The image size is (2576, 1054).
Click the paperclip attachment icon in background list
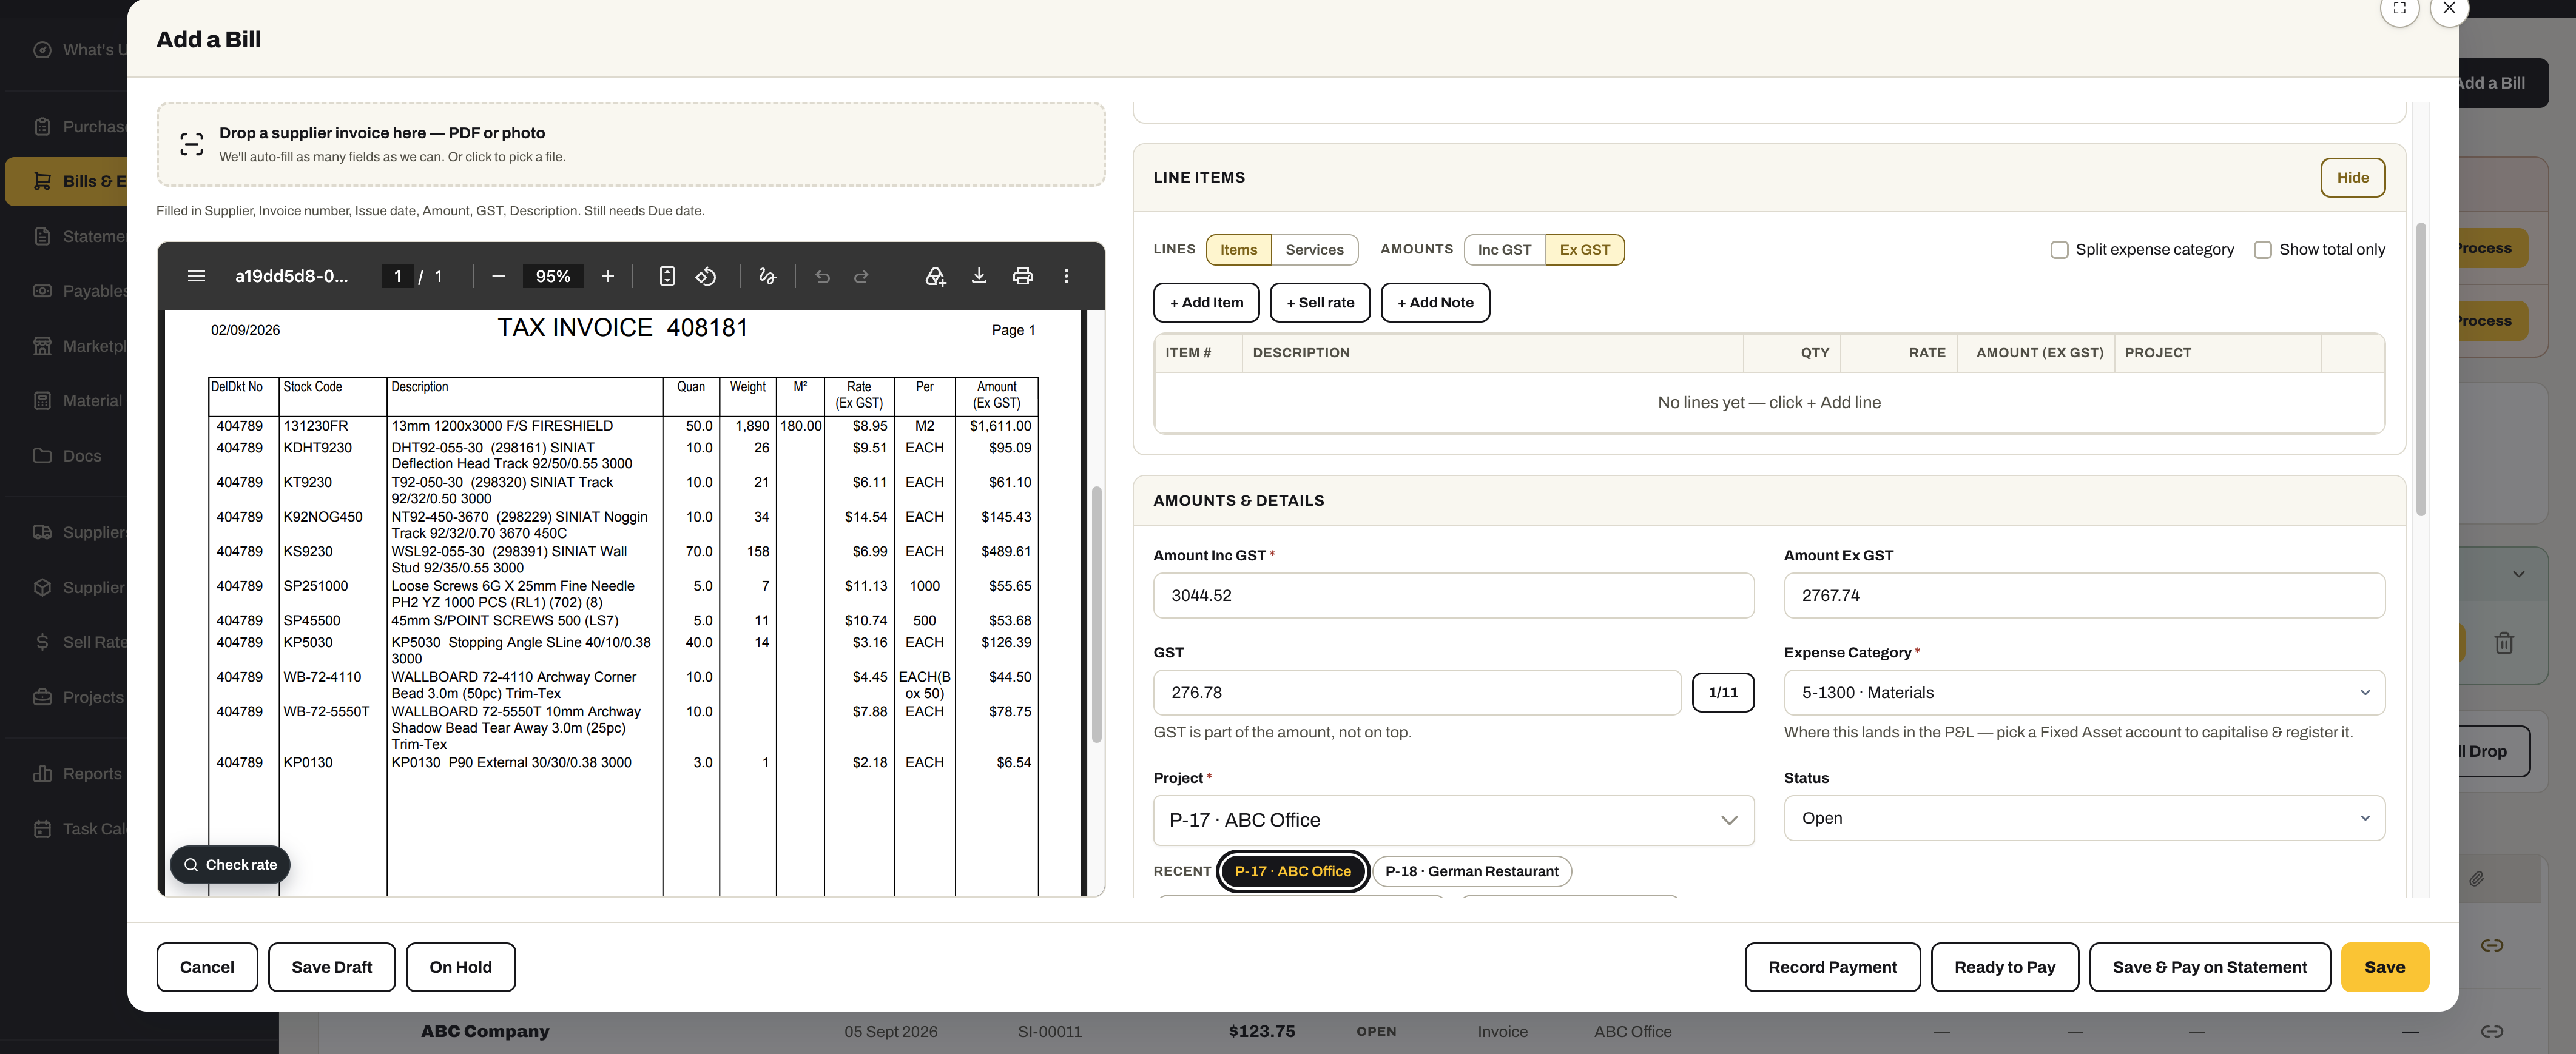2476,878
